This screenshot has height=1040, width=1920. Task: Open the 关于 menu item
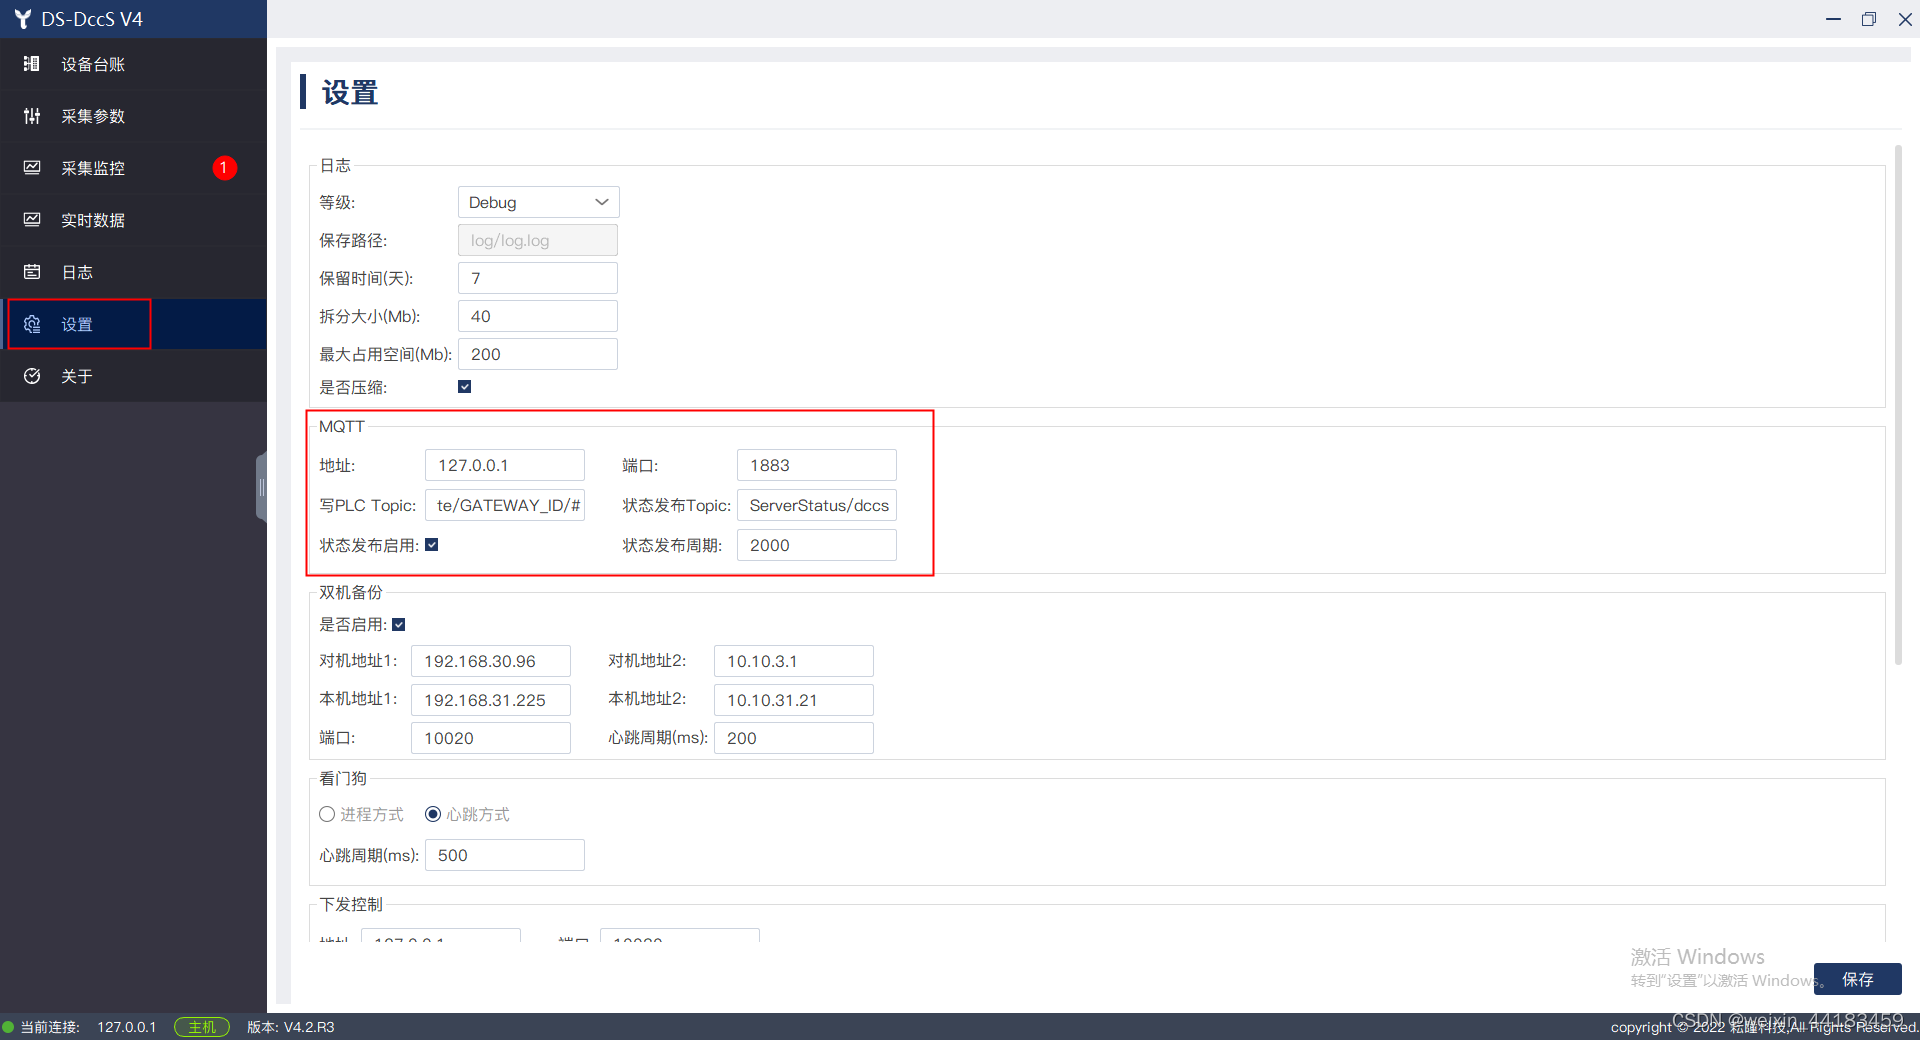133,376
